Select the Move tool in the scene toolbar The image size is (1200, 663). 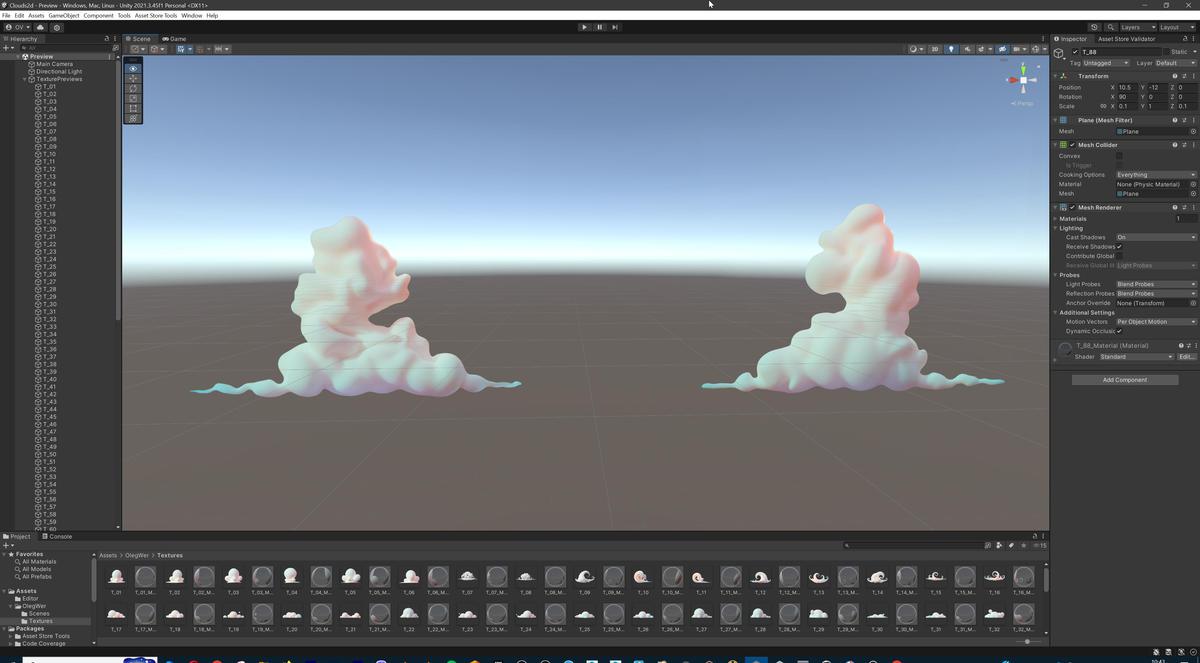pyautogui.click(x=132, y=79)
